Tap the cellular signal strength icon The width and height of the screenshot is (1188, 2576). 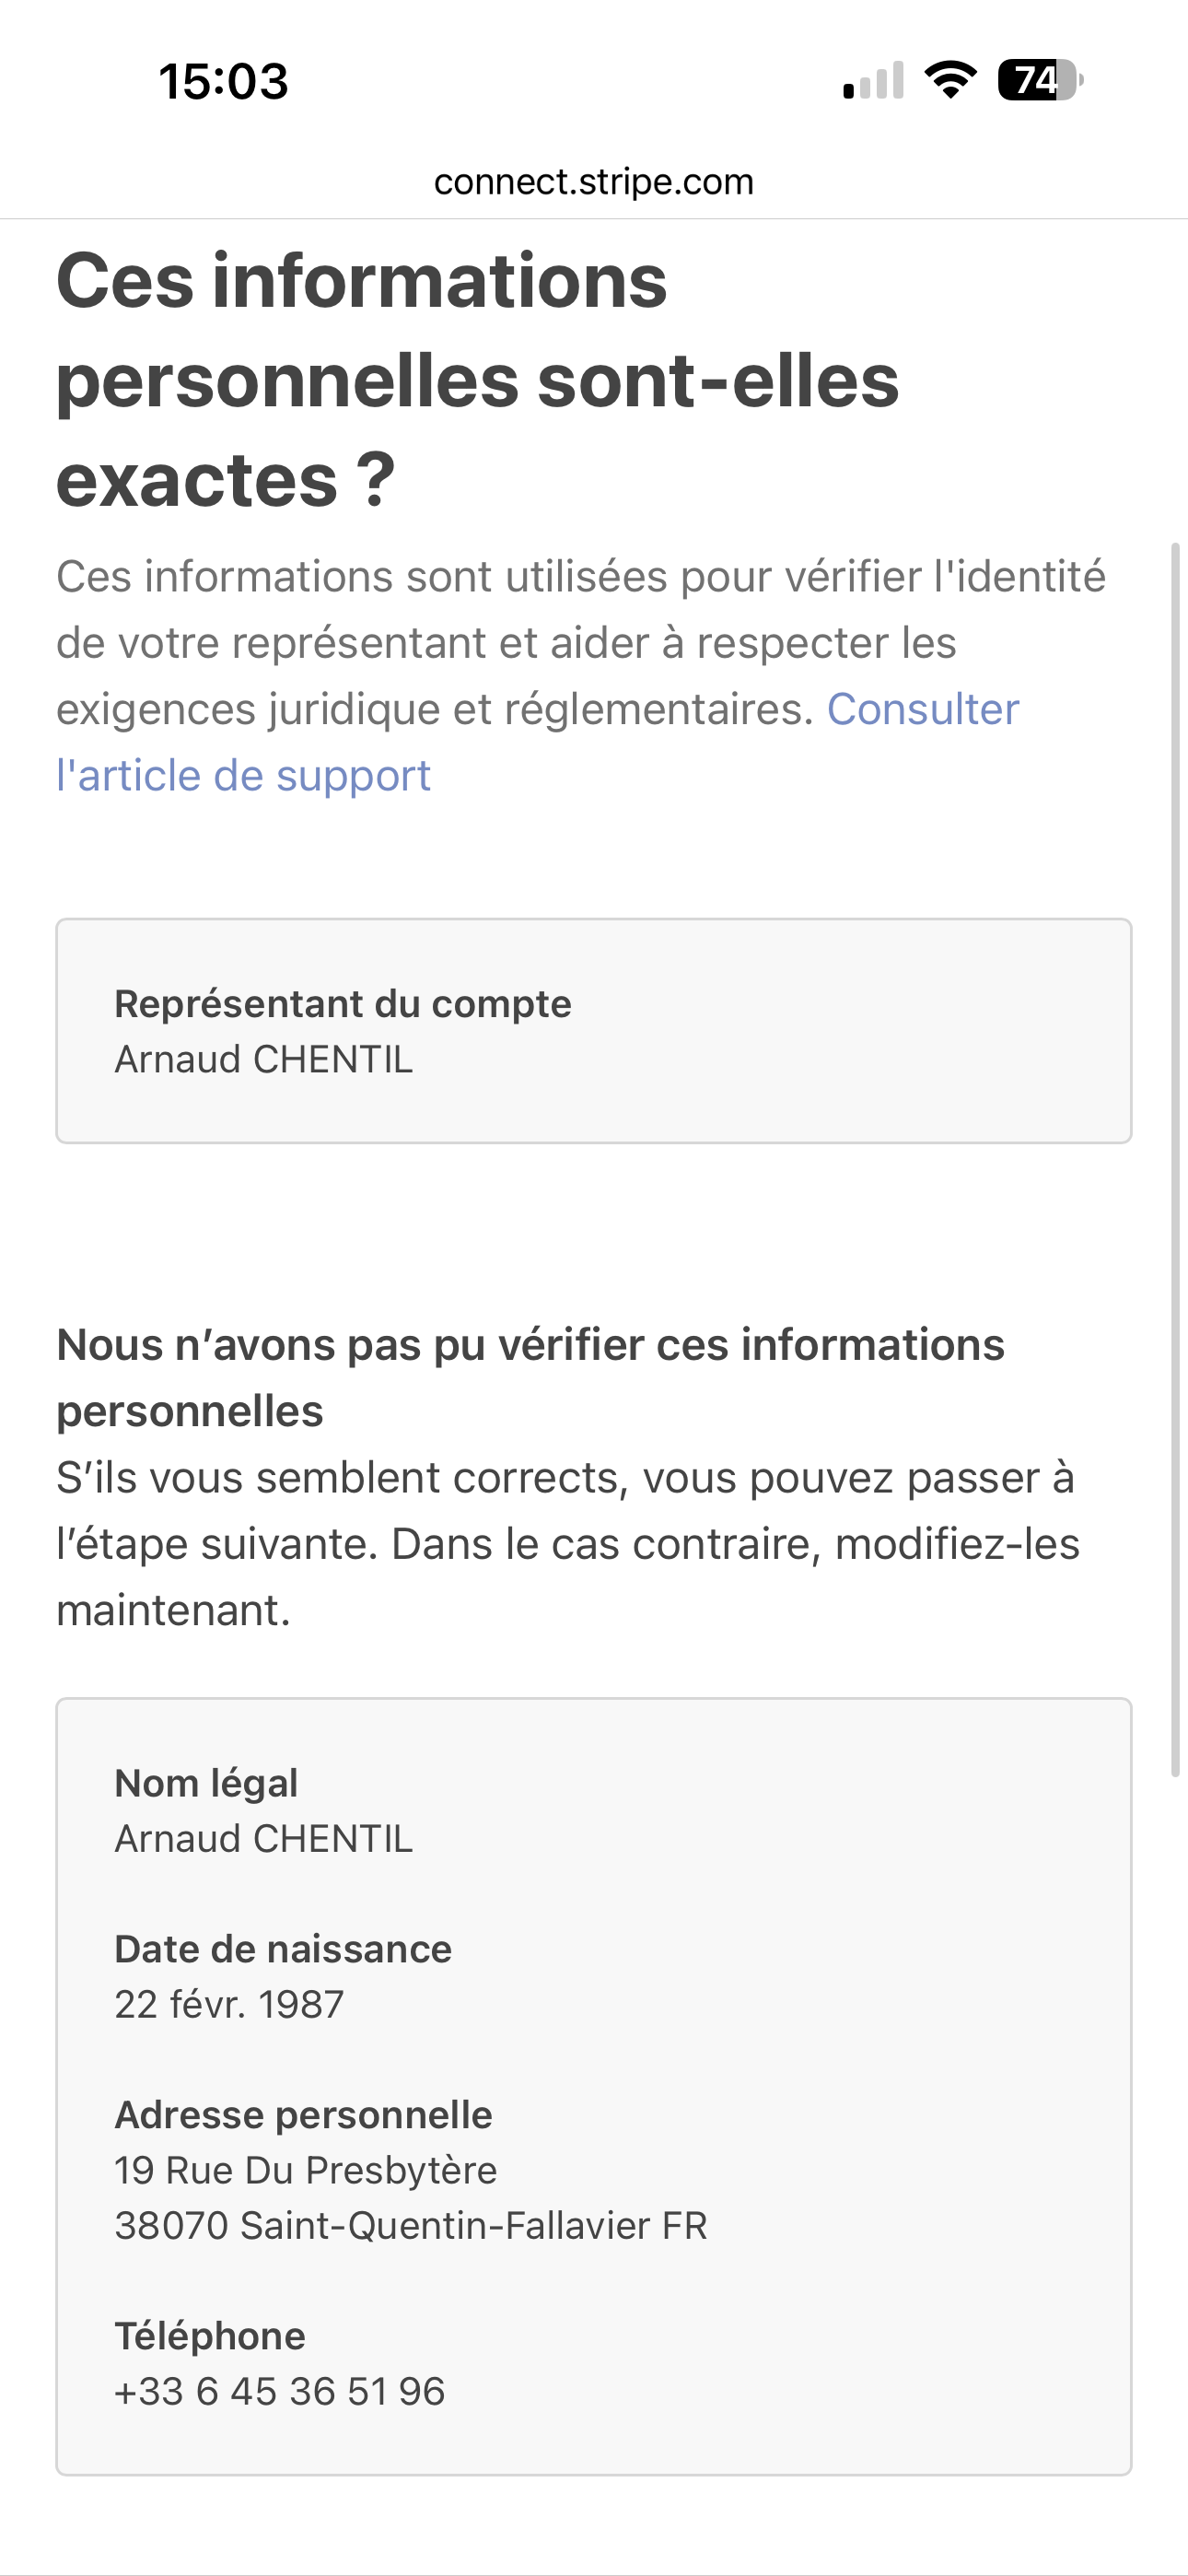(873, 81)
